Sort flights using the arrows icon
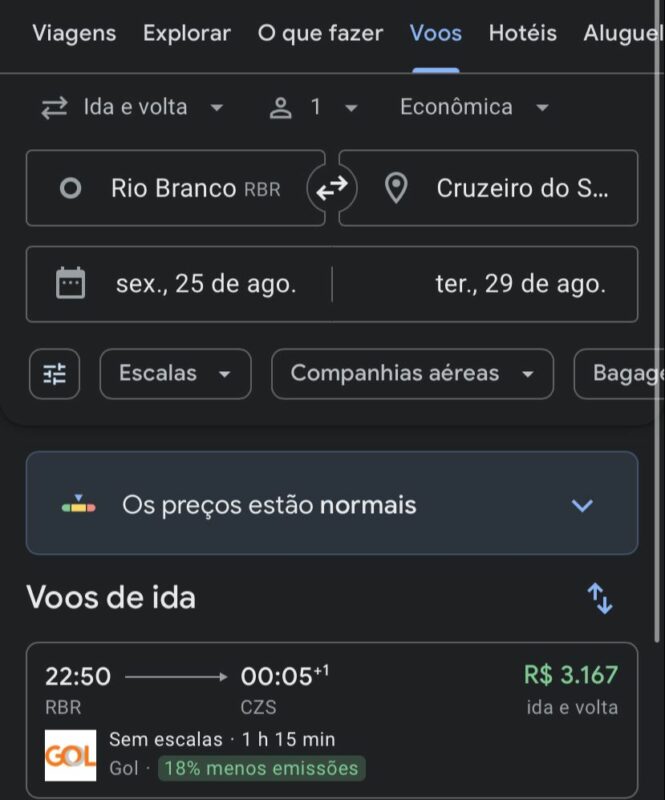Viewport: 665px width, 800px height. click(x=600, y=598)
